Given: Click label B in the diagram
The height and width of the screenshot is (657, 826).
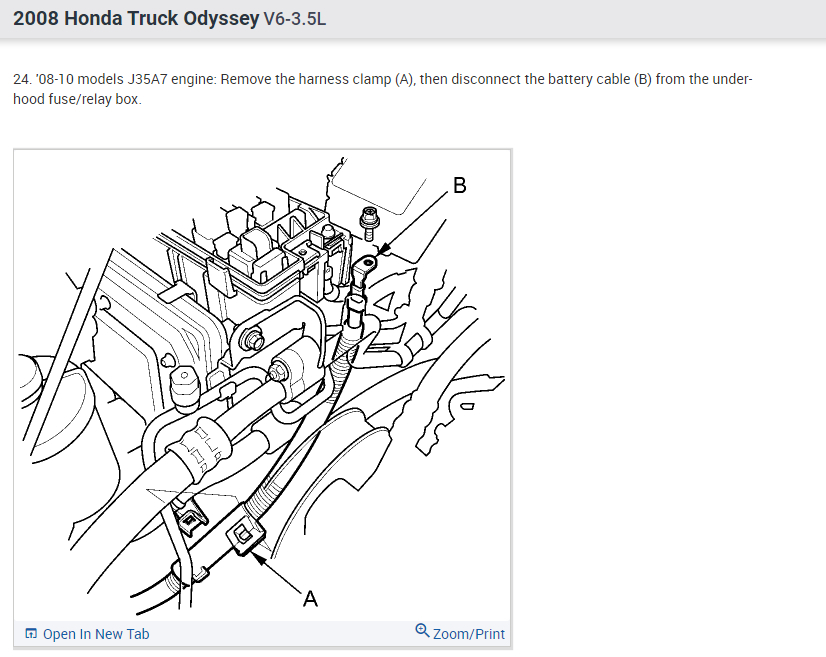Looking at the screenshot, I should (459, 185).
